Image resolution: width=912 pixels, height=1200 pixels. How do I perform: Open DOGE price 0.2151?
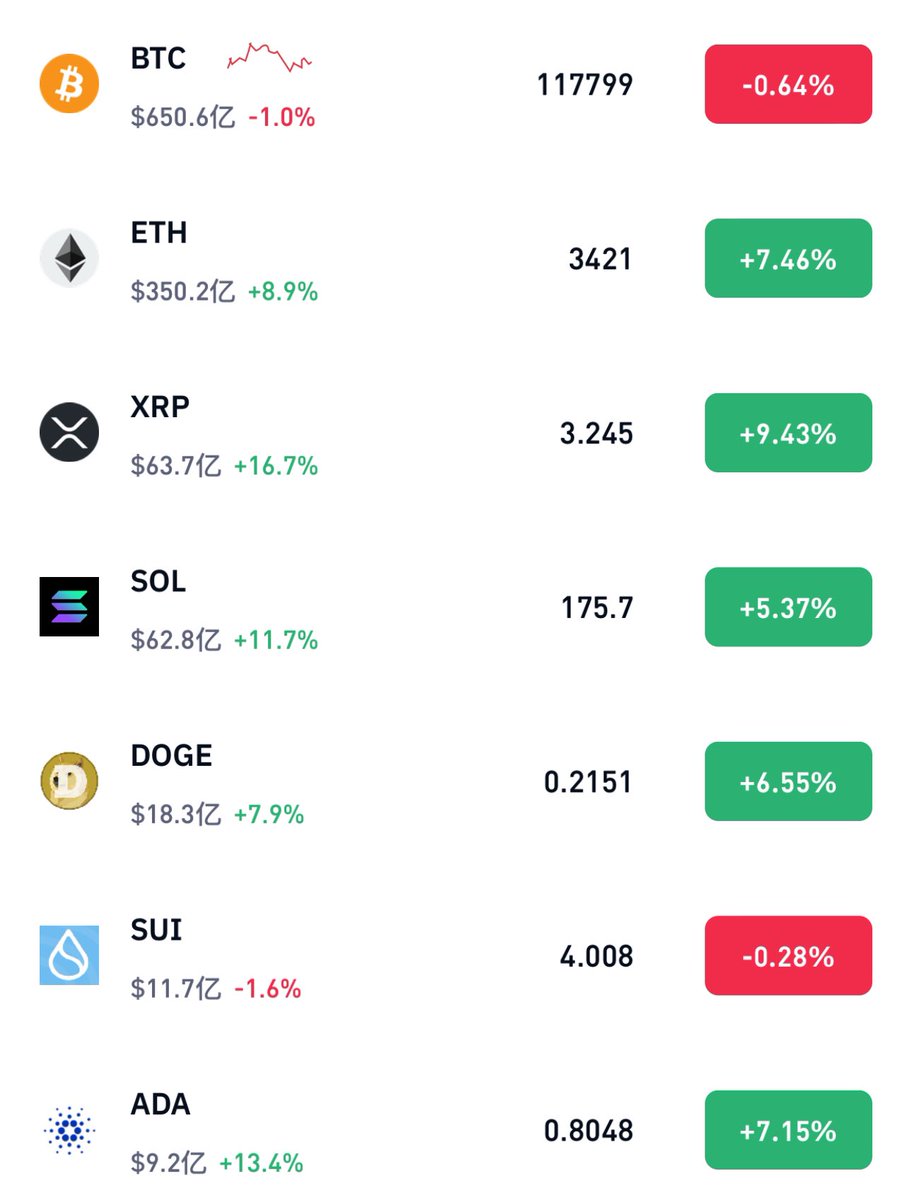pyautogui.click(x=589, y=782)
